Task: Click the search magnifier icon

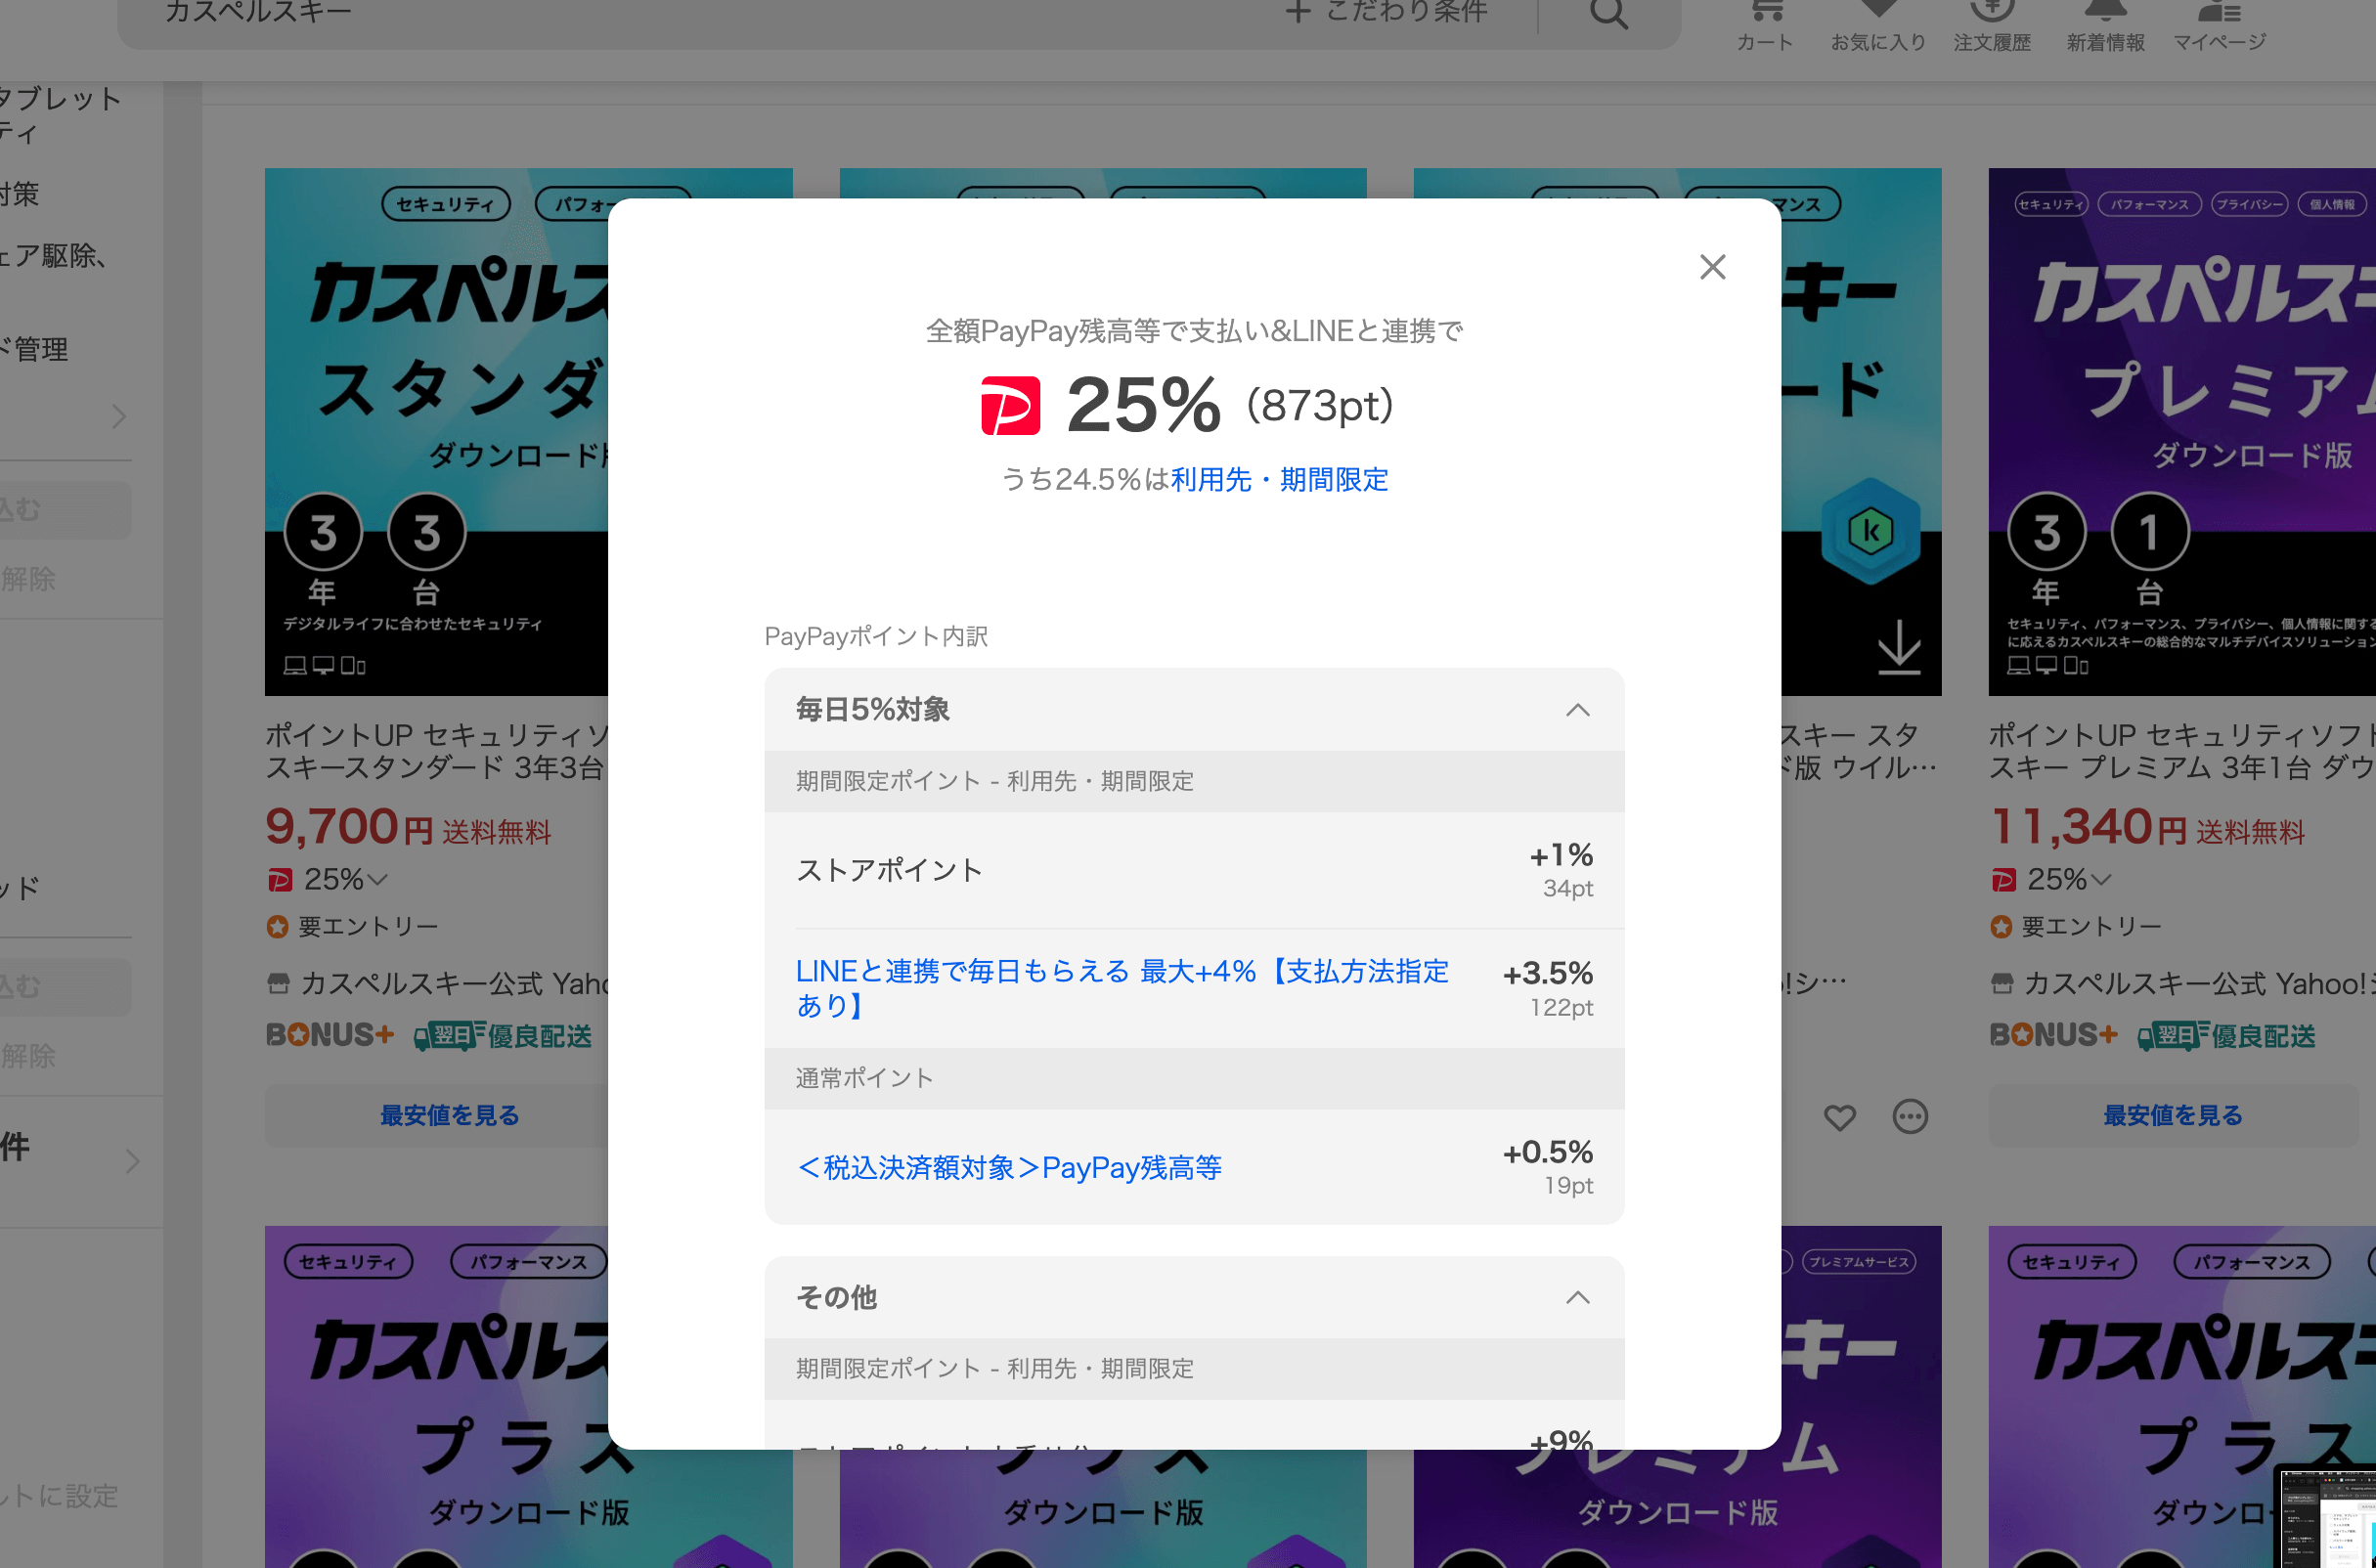Action: point(1609,12)
